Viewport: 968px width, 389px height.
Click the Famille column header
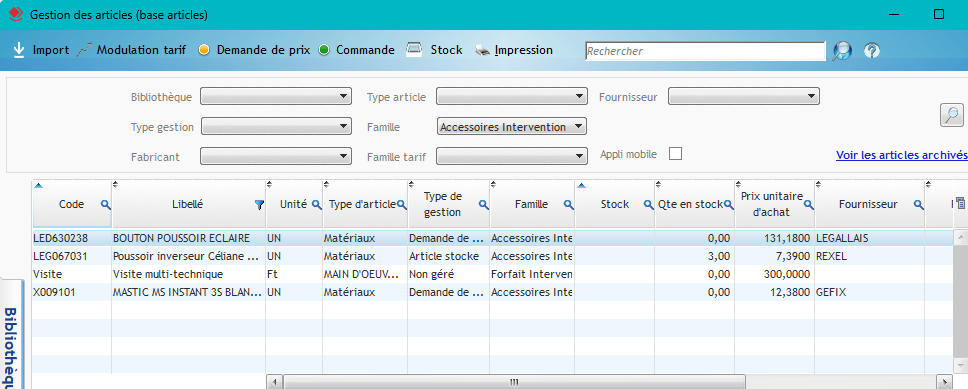point(532,204)
